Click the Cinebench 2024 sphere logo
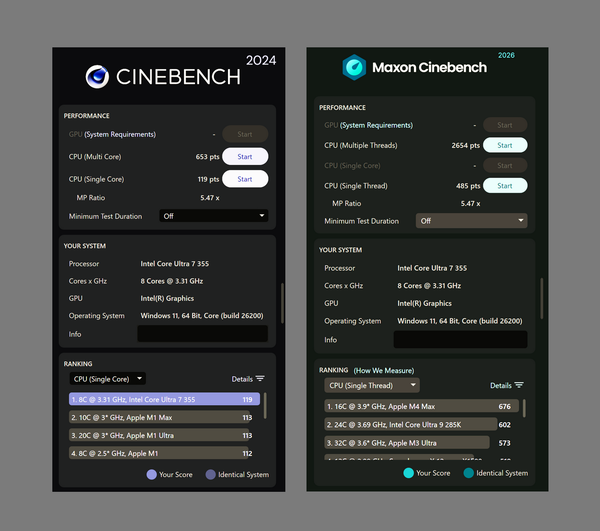This screenshot has height=531, width=600. [x=97, y=77]
